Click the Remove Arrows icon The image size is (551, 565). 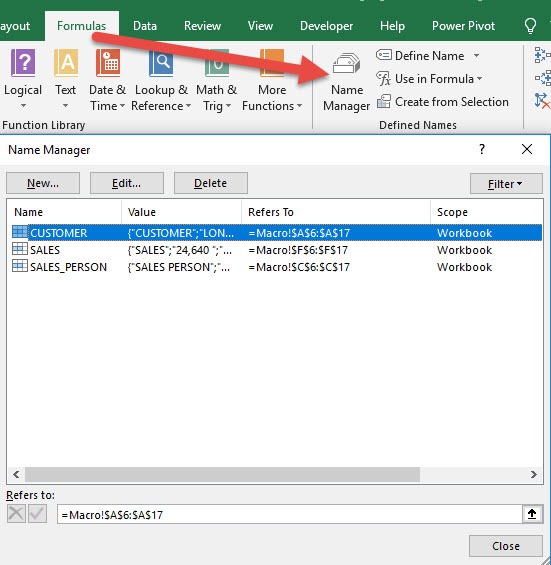[542, 101]
